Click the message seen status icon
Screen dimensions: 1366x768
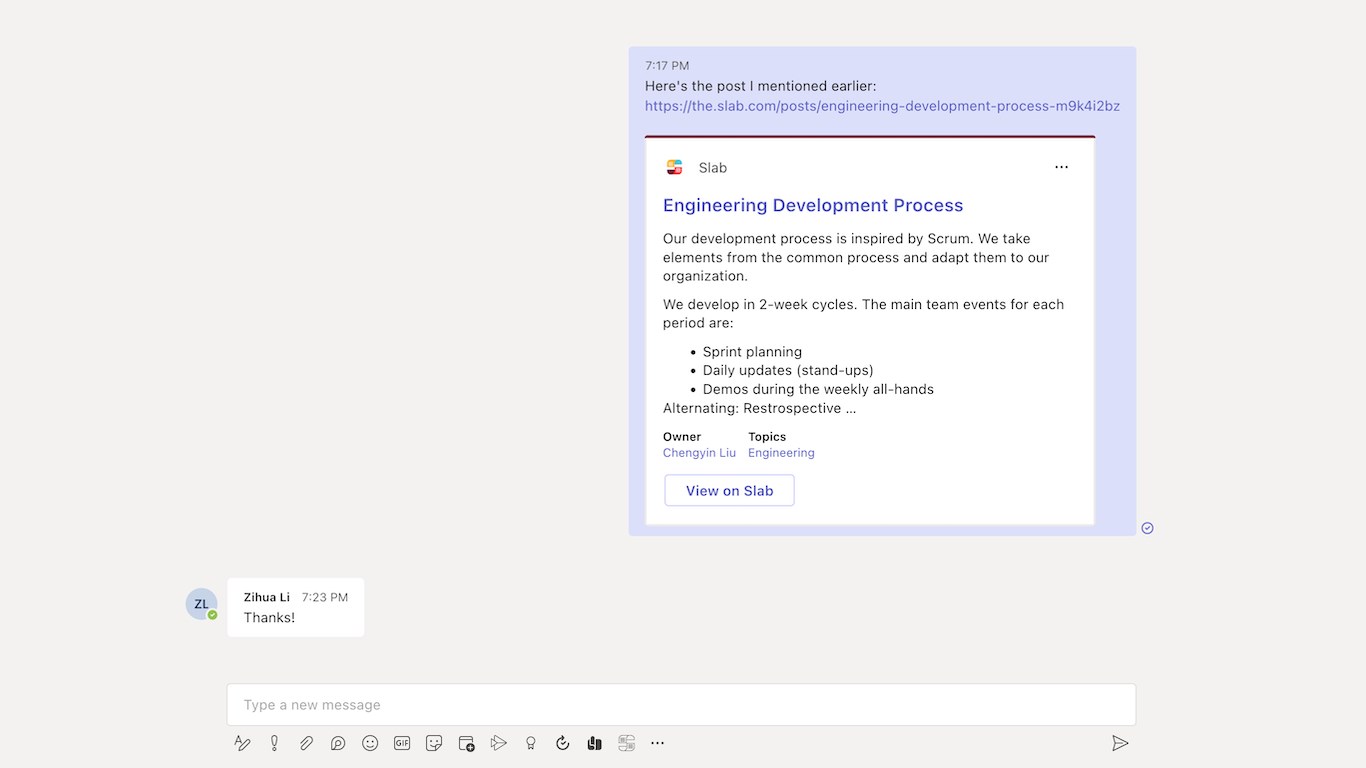click(1147, 528)
